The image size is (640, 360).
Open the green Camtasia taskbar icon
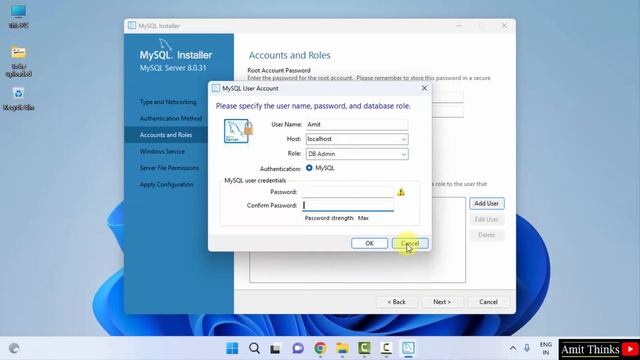(364, 348)
